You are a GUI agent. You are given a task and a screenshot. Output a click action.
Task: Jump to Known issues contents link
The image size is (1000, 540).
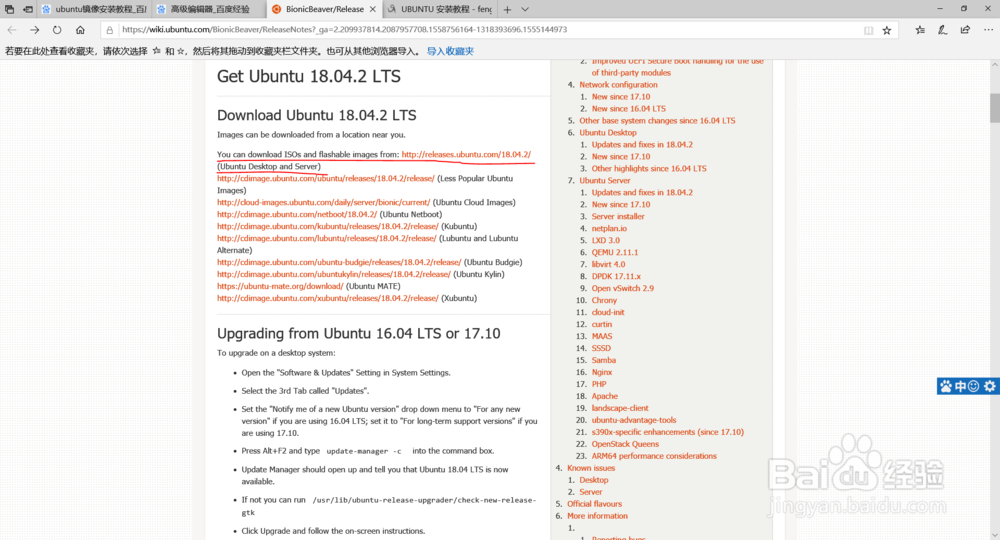pos(591,468)
